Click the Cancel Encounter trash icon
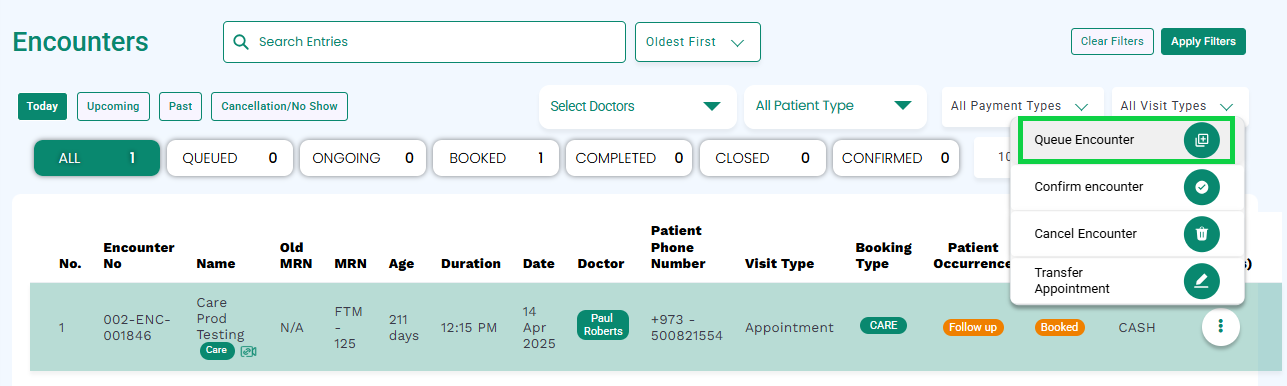The height and width of the screenshot is (386, 1287). point(1202,234)
